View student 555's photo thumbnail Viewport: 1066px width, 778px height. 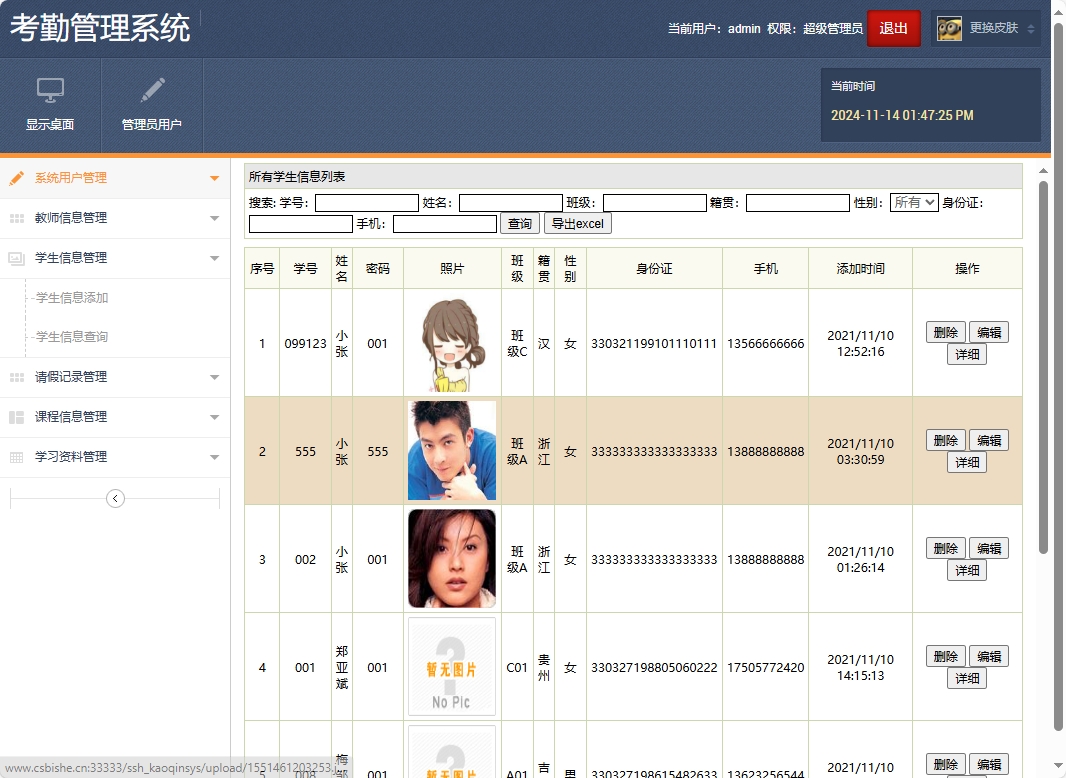pyautogui.click(x=450, y=450)
